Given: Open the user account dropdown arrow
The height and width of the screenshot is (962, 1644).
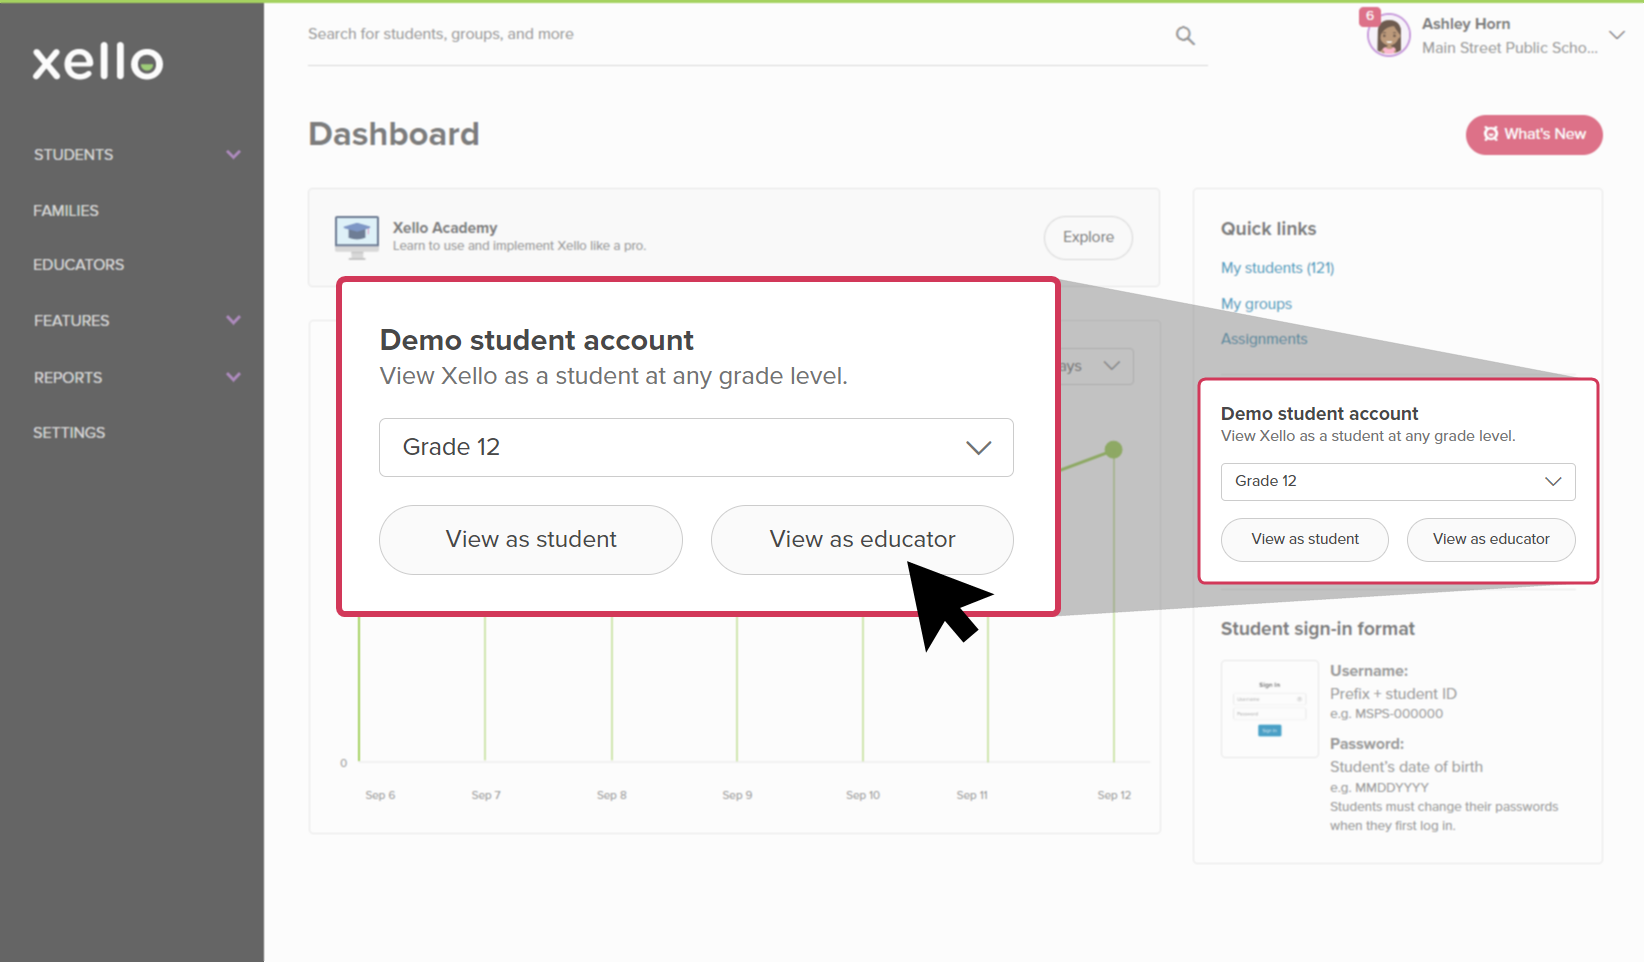Looking at the screenshot, I should [x=1616, y=35].
